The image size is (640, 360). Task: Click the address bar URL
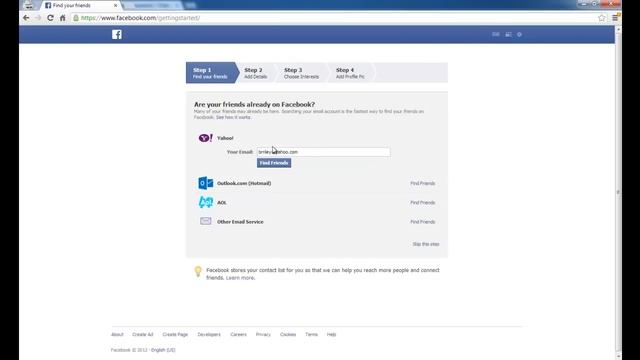140,18
